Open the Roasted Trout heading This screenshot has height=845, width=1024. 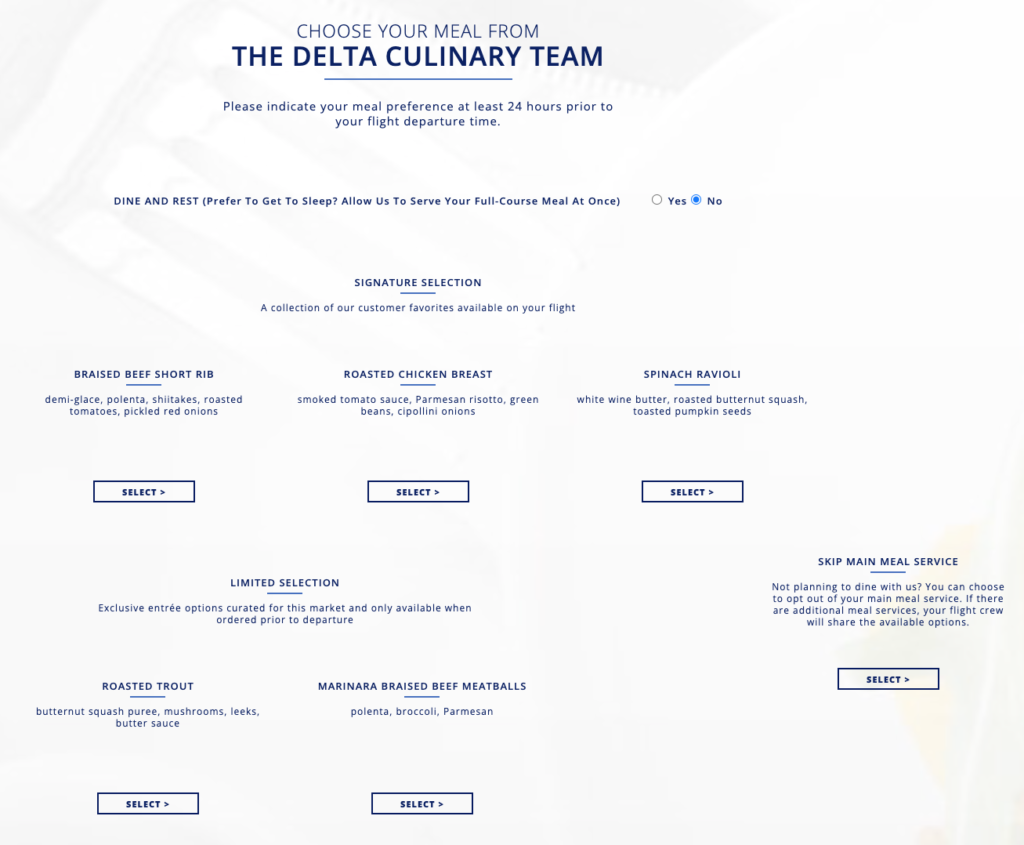tap(147, 686)
